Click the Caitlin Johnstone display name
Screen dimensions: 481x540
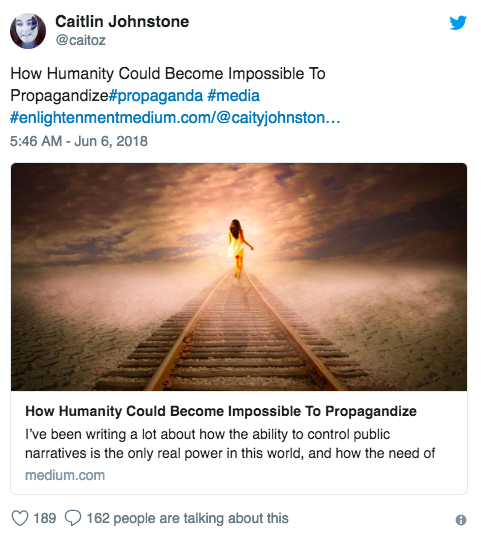click(122, 21)
